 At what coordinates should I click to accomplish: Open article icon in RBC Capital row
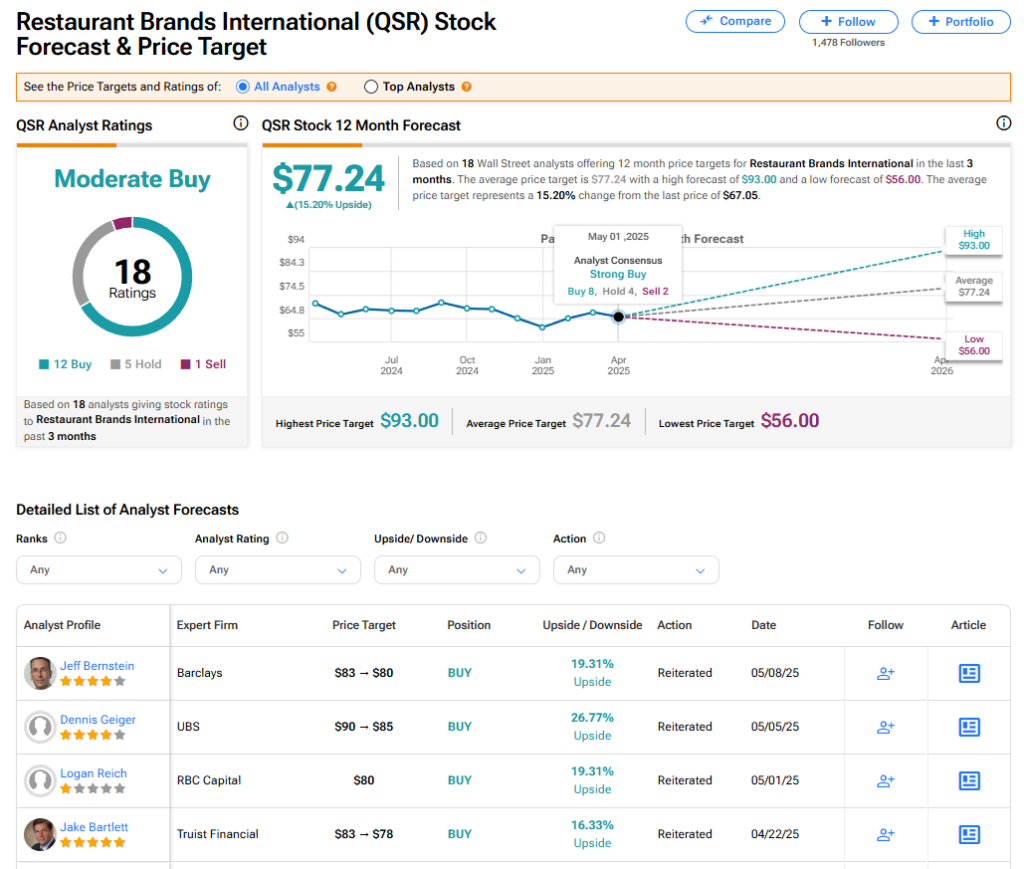tap(969, 780)
